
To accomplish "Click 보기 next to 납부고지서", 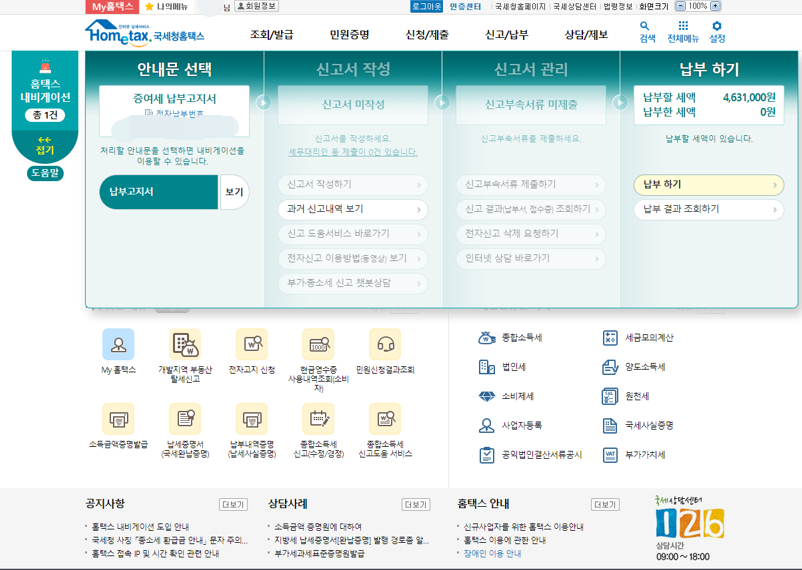I will click(234, 192).
